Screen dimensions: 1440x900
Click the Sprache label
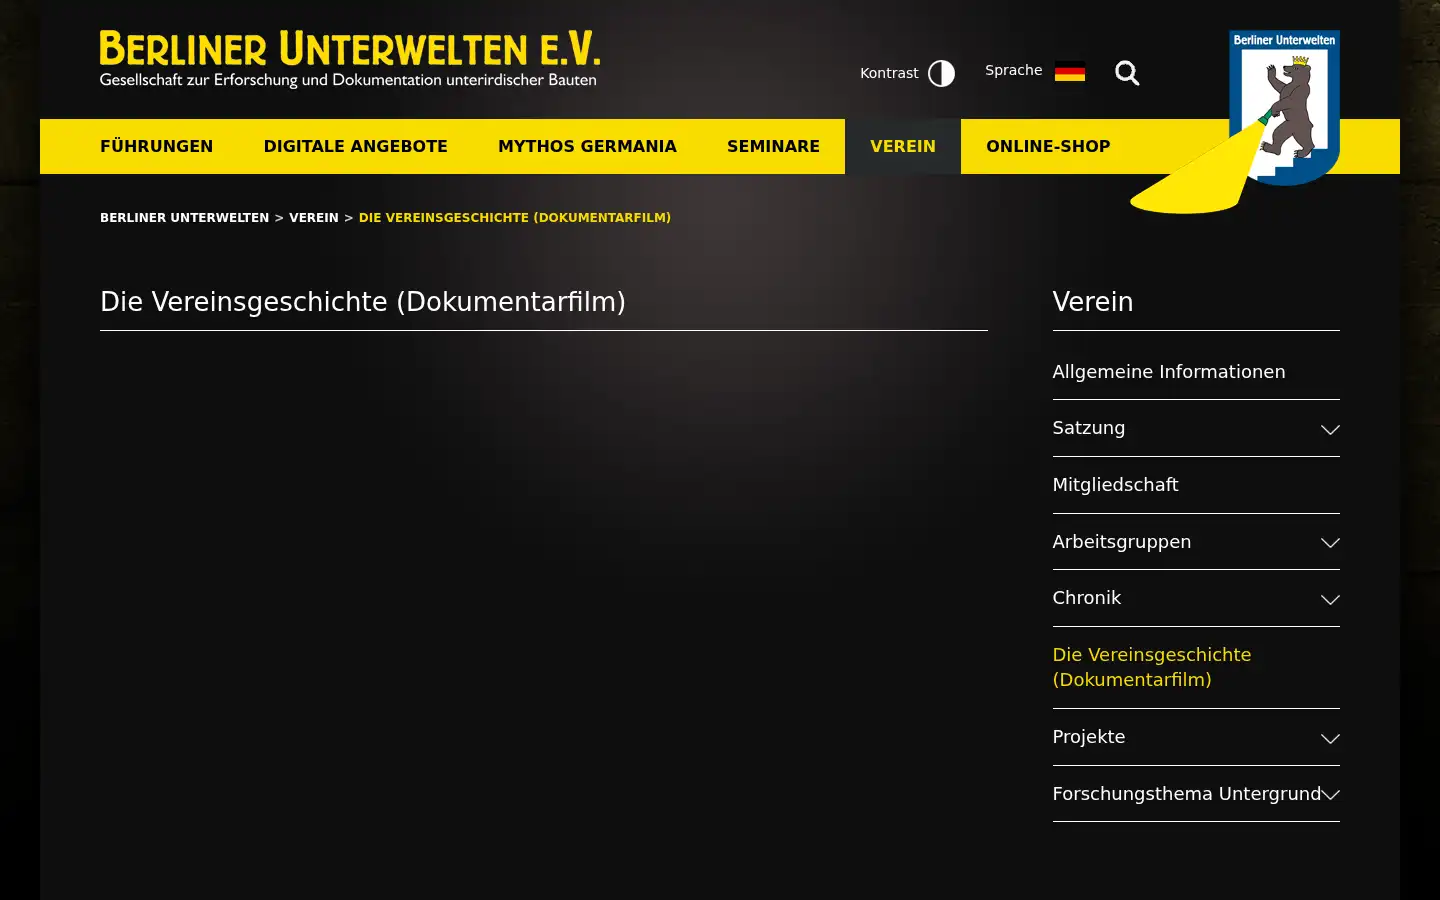point(1013,70)
